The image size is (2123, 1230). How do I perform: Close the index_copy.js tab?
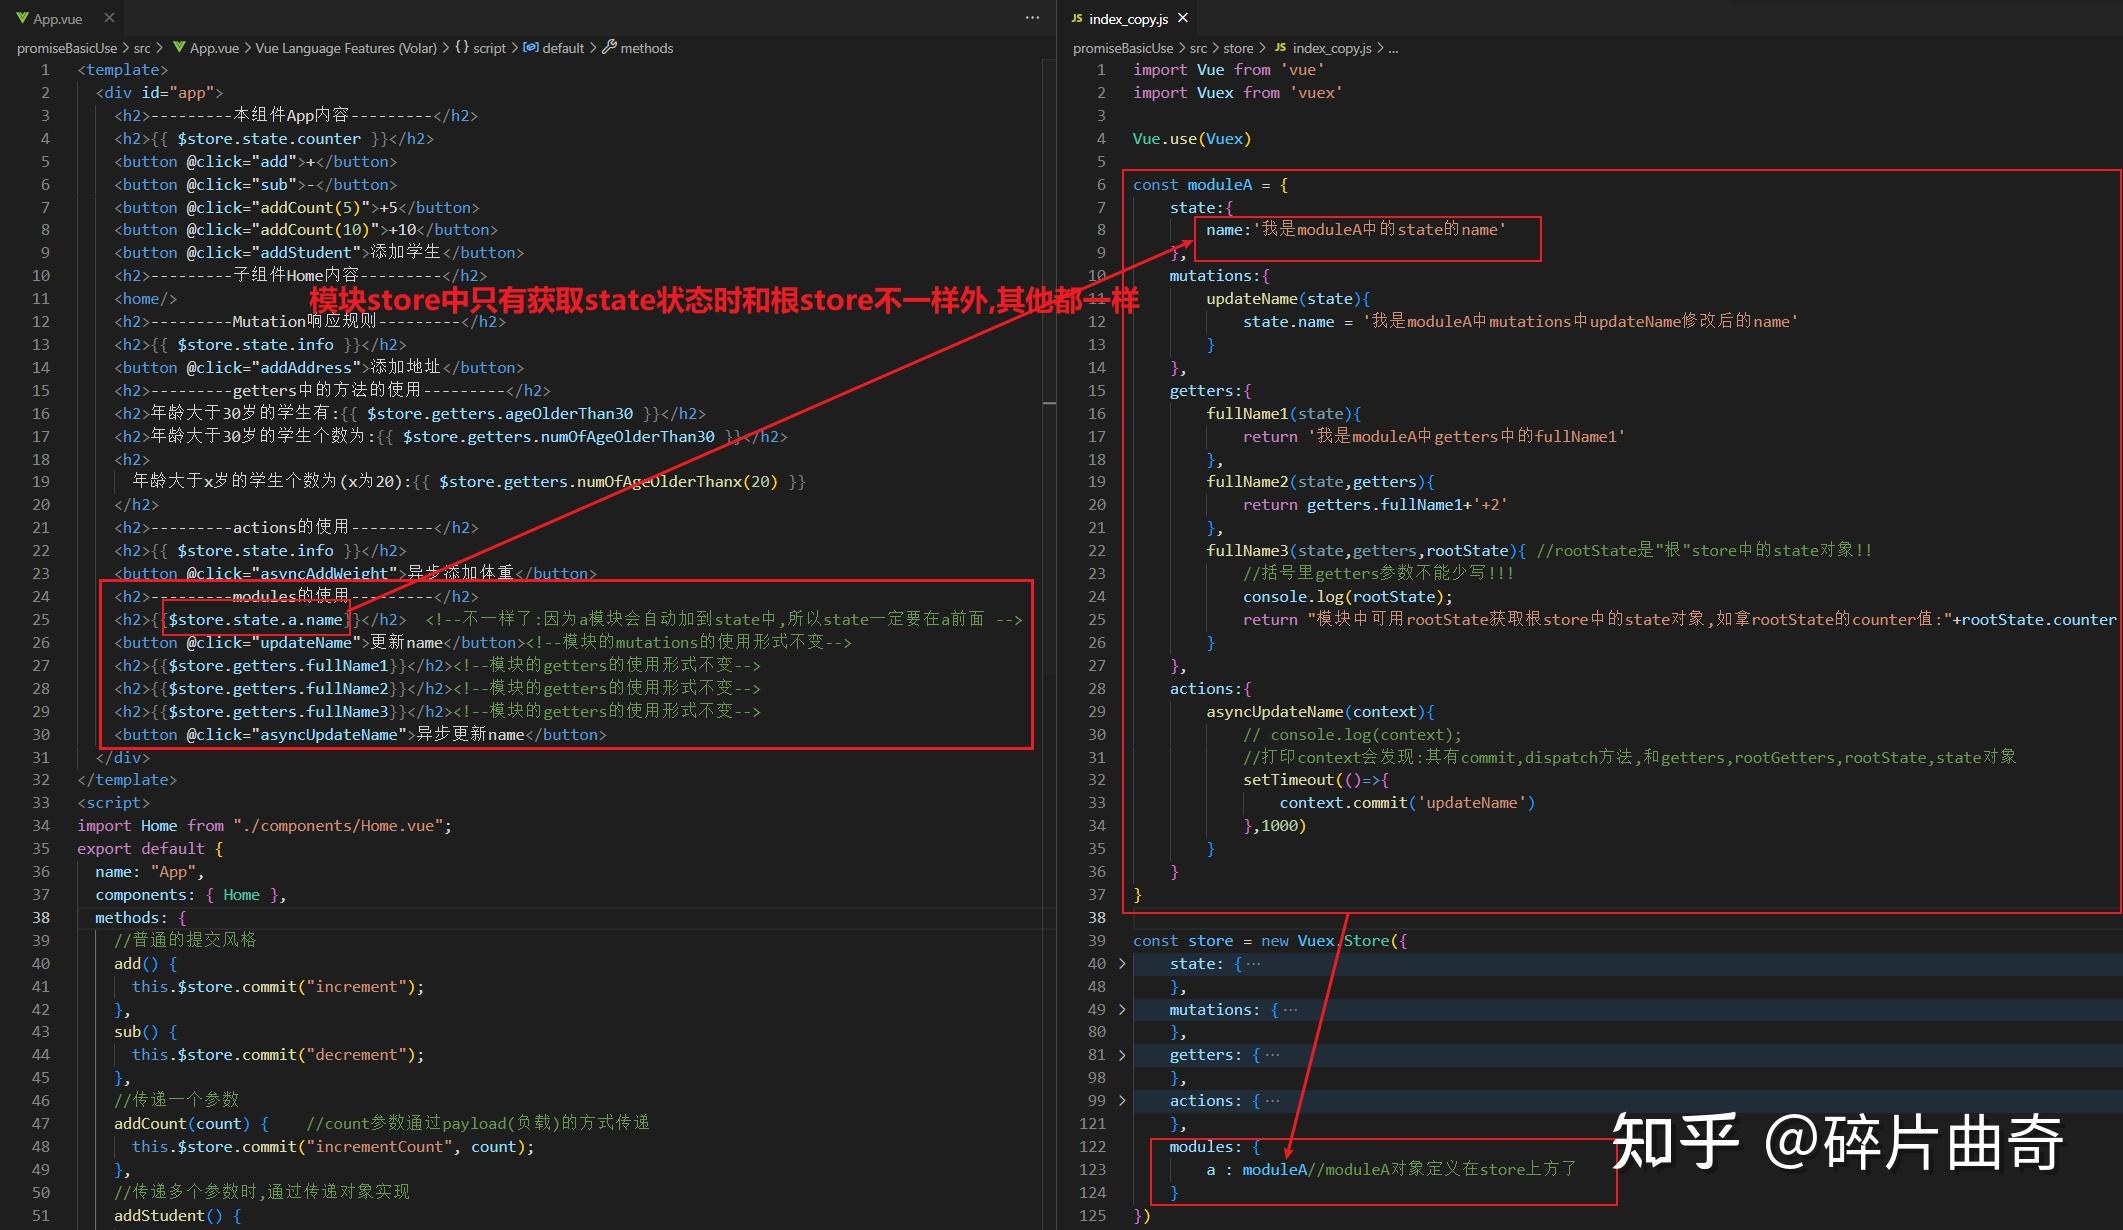[1183, 18]
